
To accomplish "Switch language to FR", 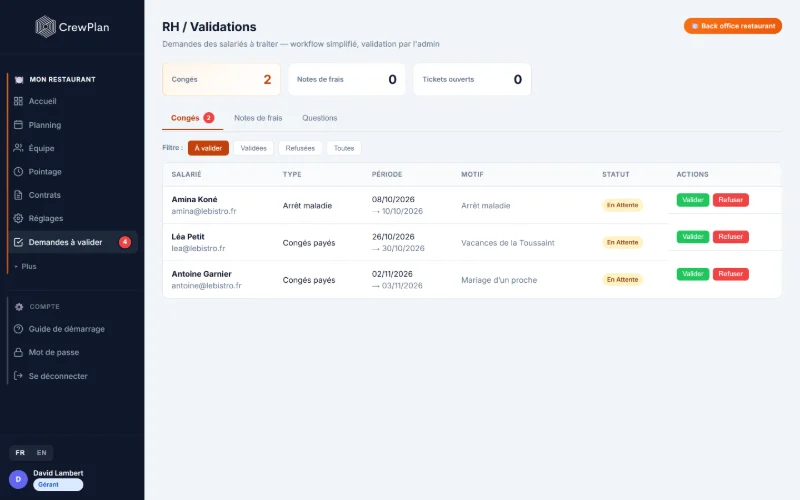I will click(20, 453).
